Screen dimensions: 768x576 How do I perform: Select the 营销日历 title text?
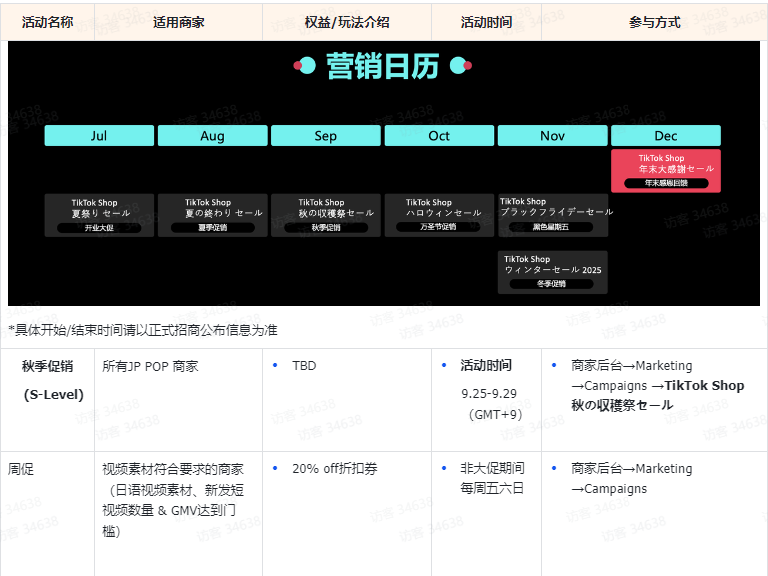click(x=383, y=66)
